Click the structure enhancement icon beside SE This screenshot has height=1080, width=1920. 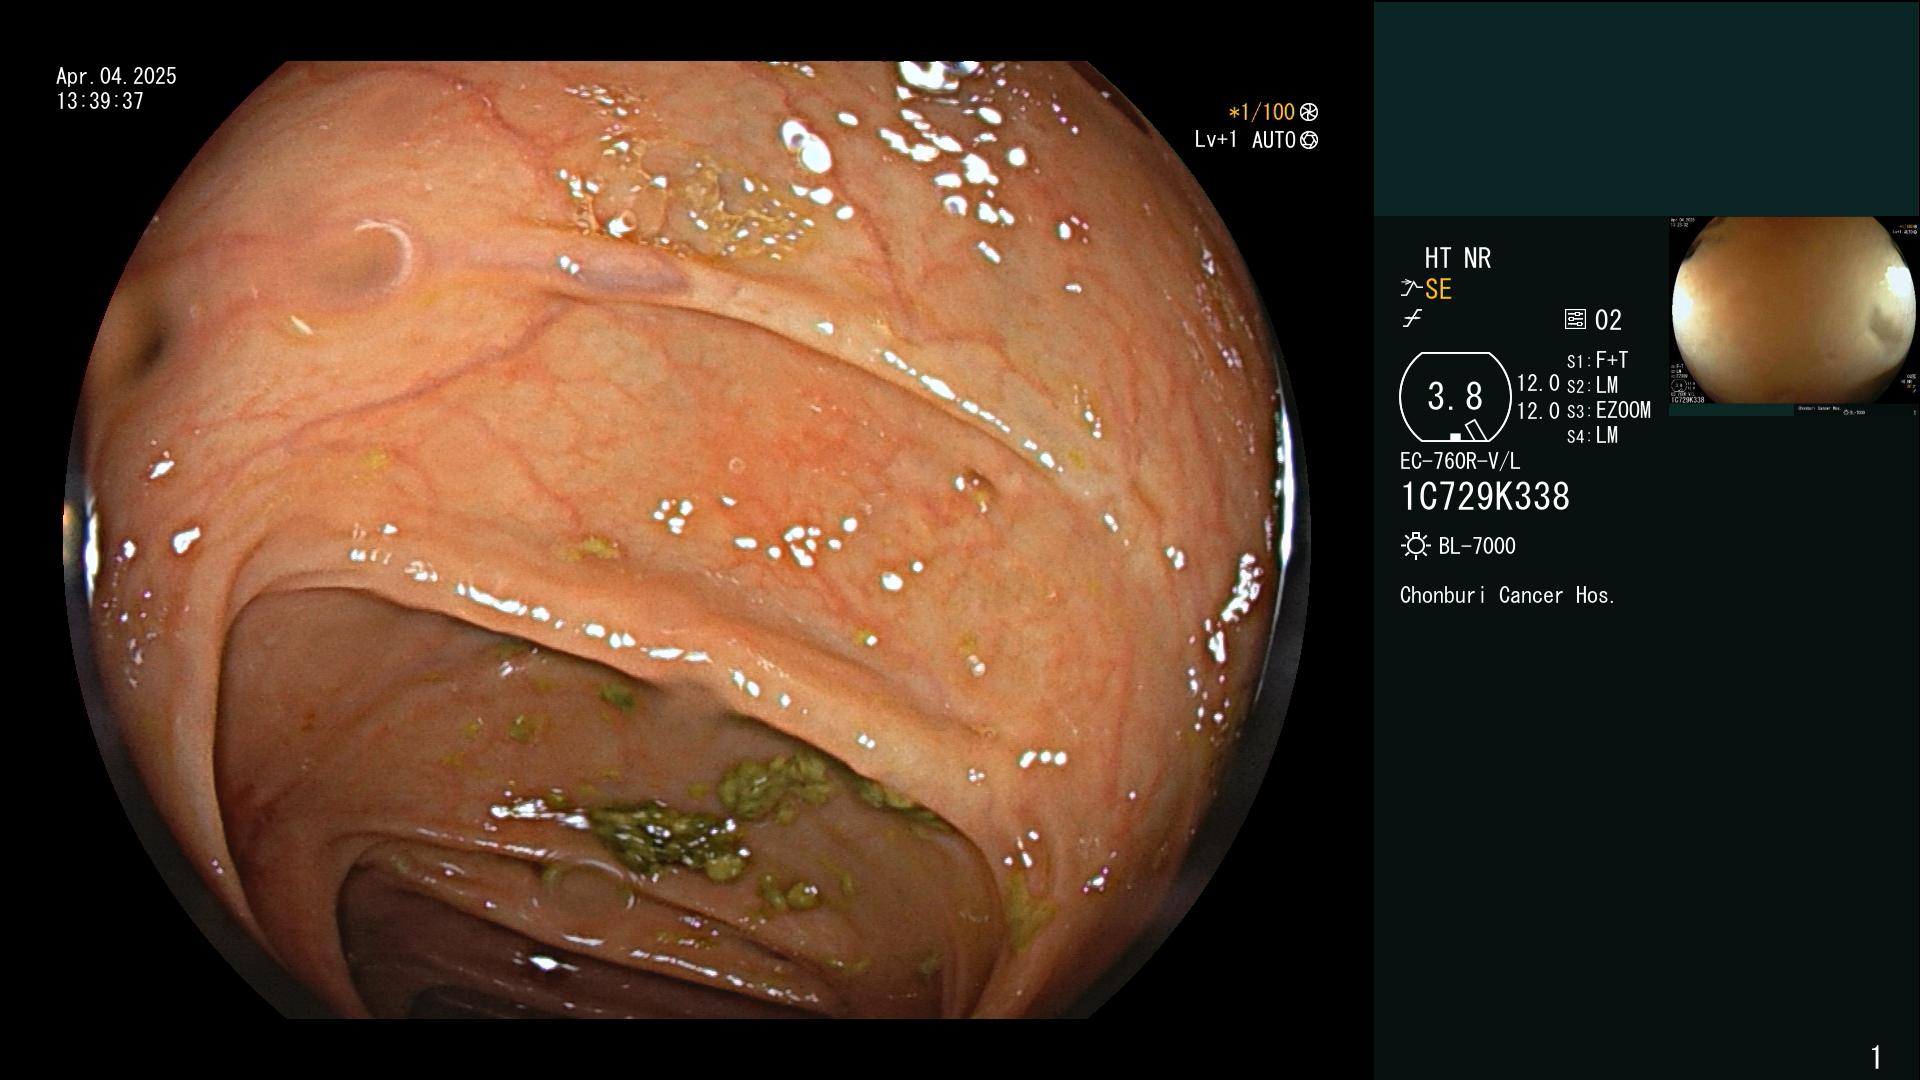(x=1411, y=290)
